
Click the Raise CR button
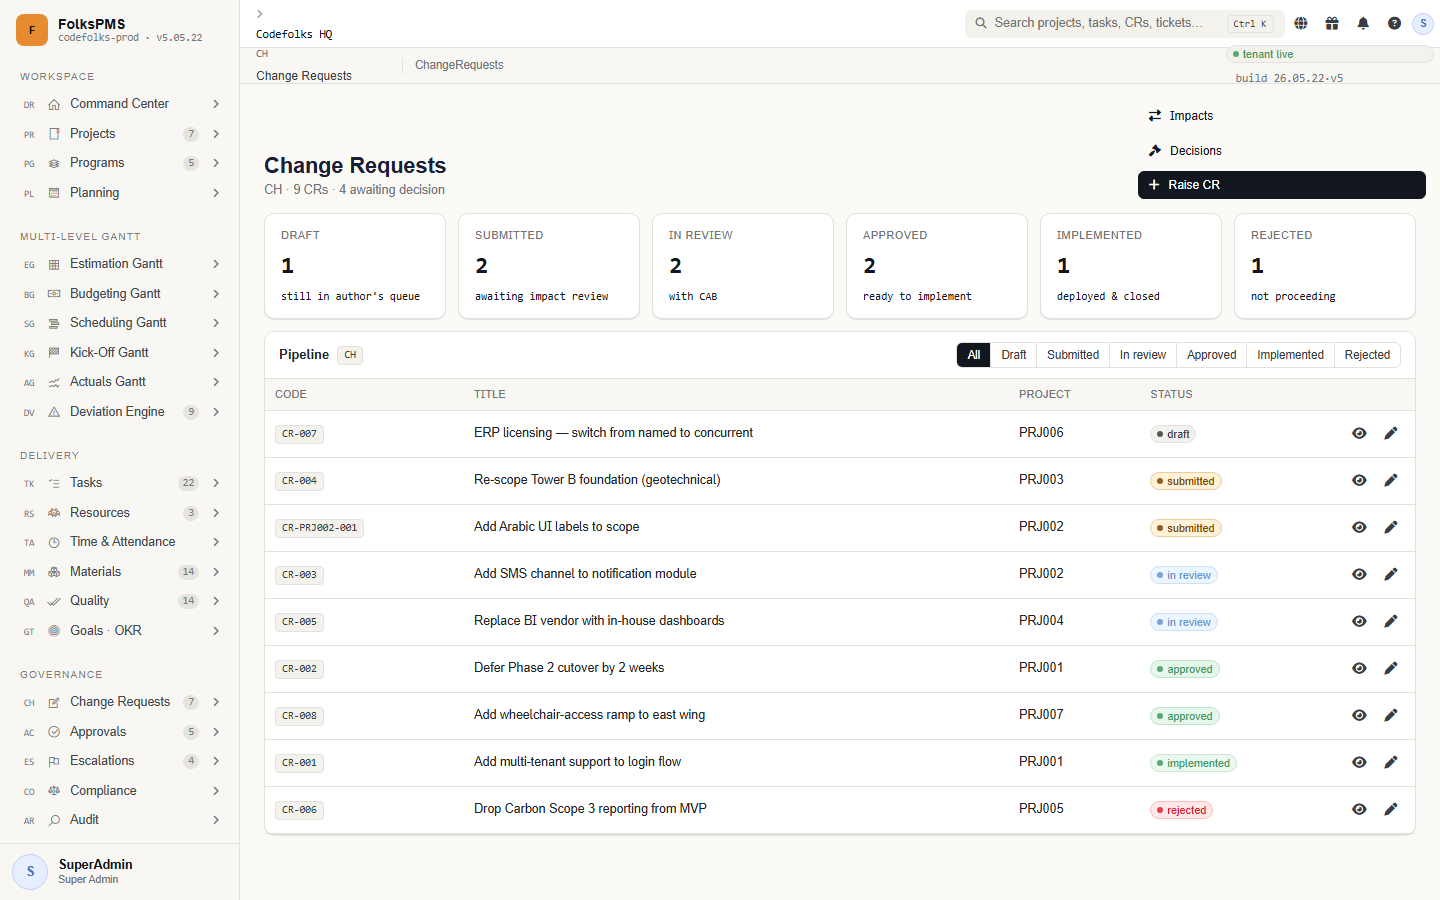pyautogui.click(x=1282, y=185)
